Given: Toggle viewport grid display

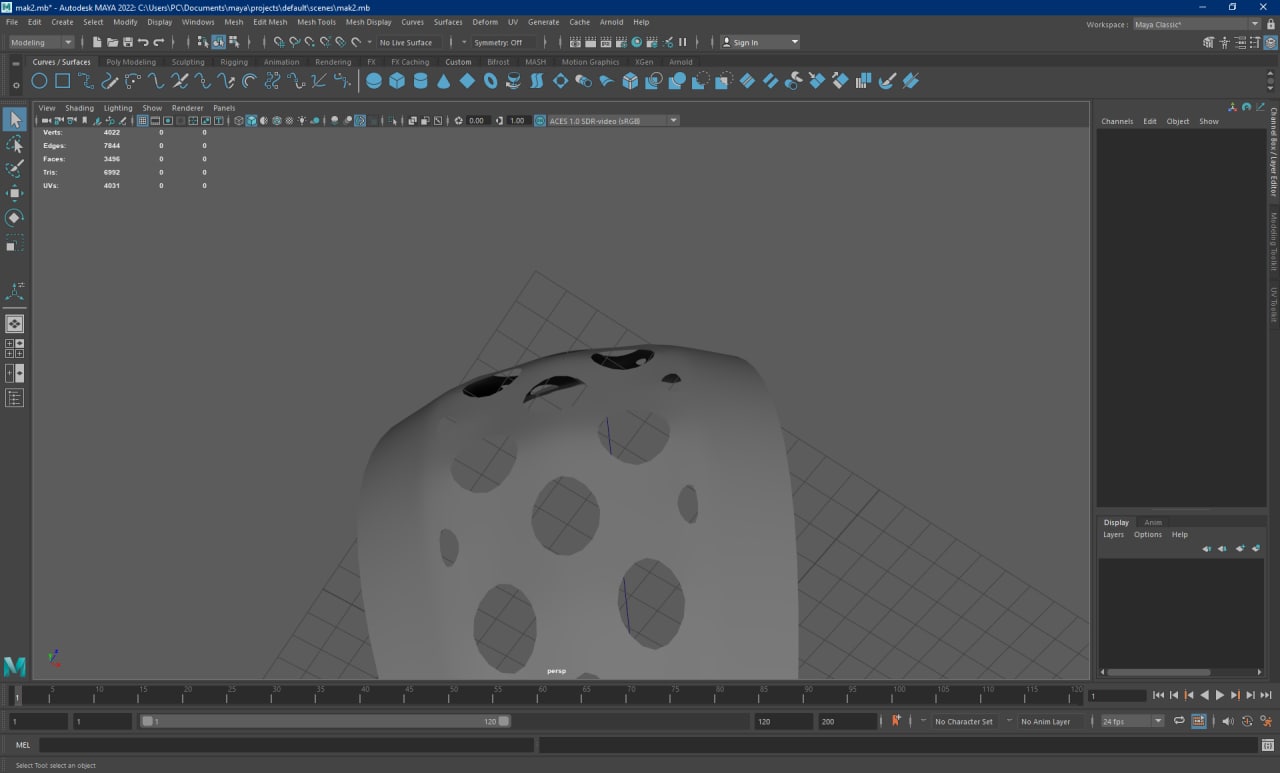Looking at the screenshot, I should 143,120.
